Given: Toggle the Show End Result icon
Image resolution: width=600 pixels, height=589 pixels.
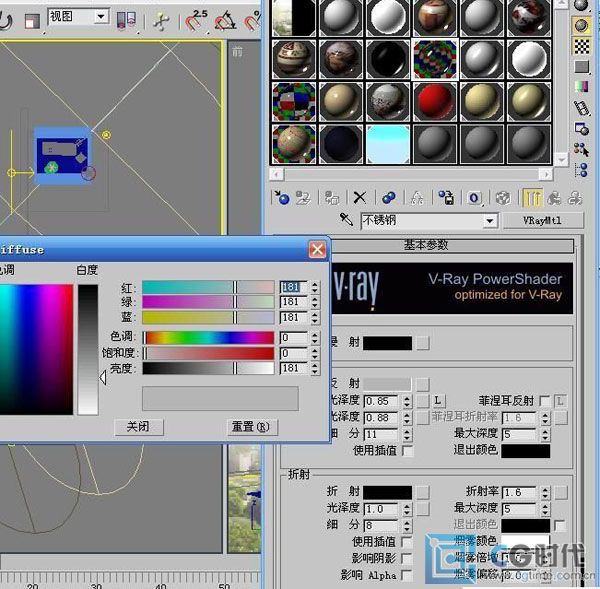Looking at the screenshot, I should point(533,198).
